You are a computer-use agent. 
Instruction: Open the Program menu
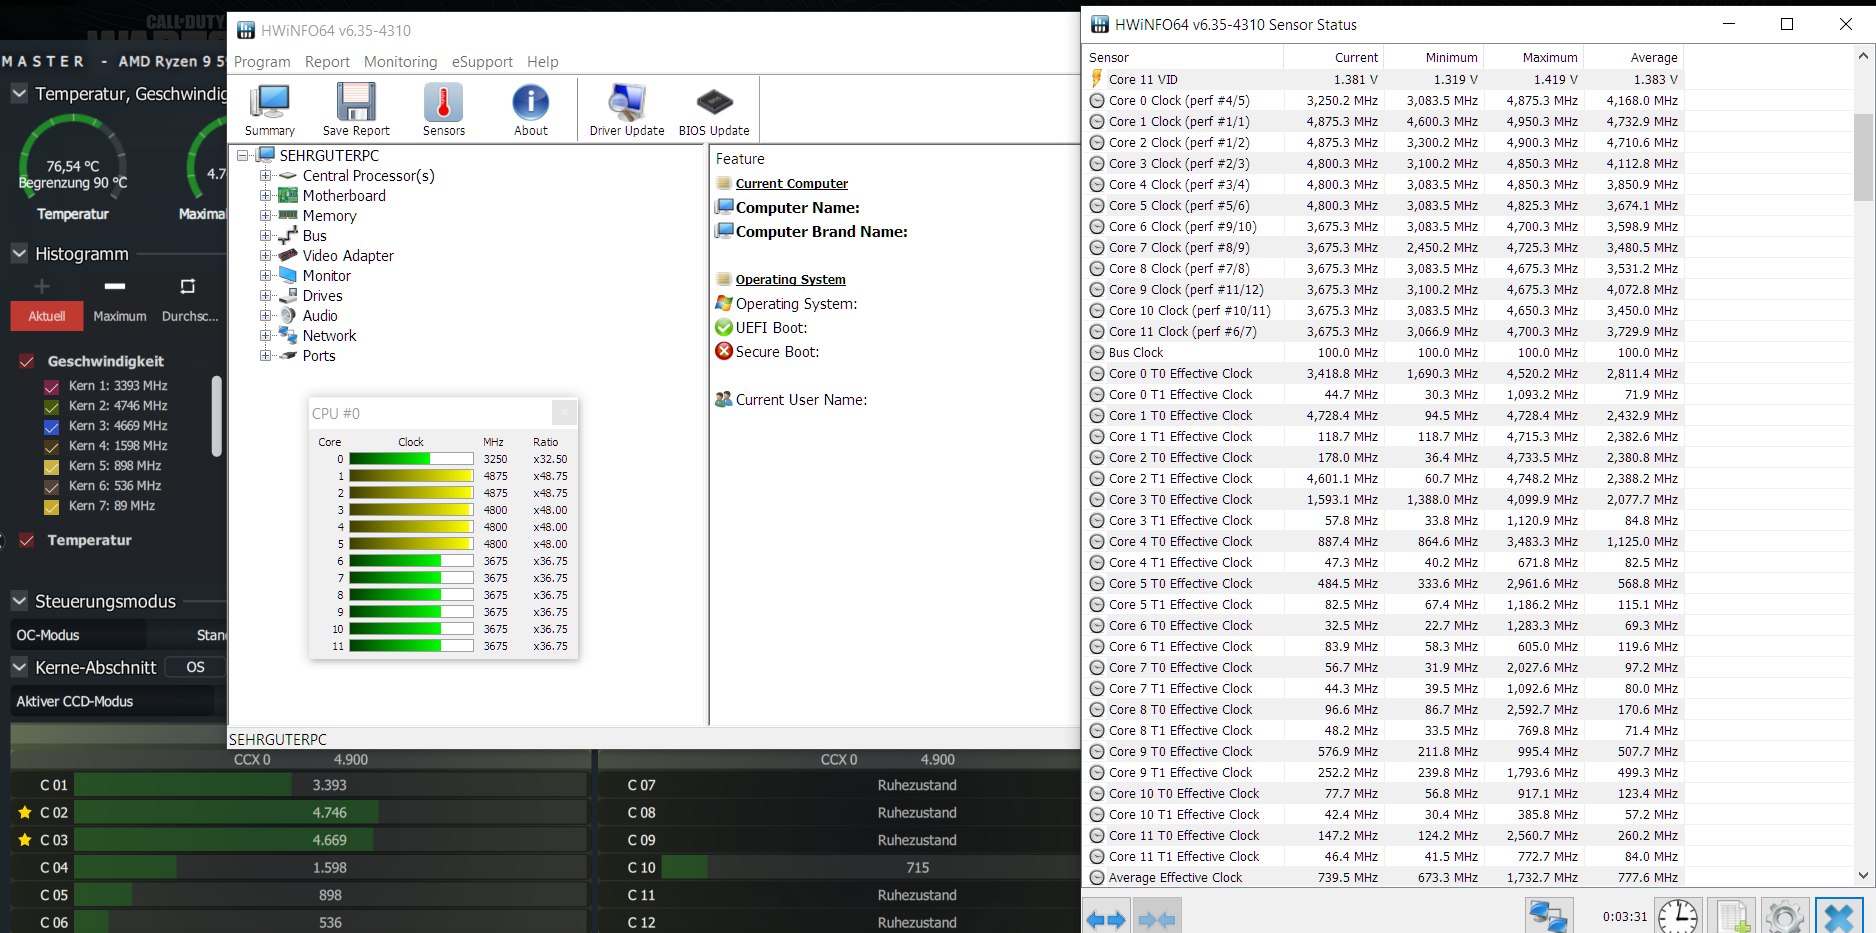coord(262,62)
